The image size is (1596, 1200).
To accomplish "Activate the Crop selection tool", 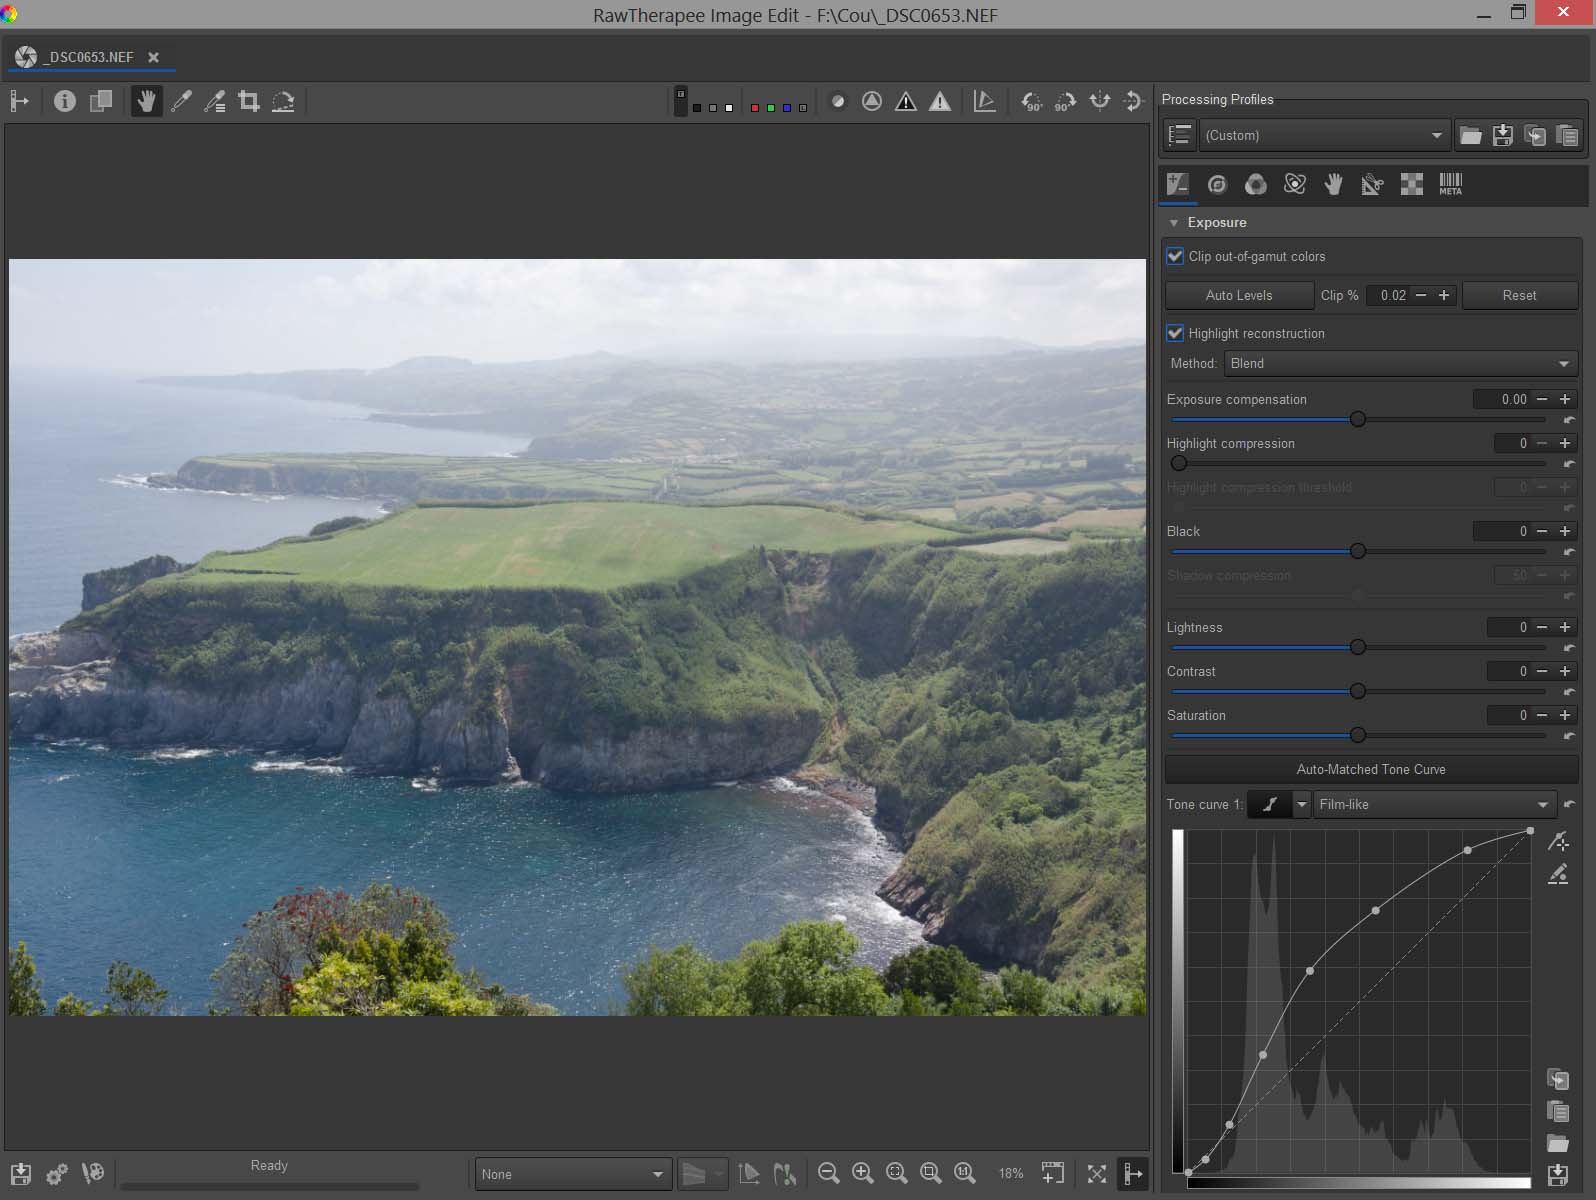I will click(249, 101).
